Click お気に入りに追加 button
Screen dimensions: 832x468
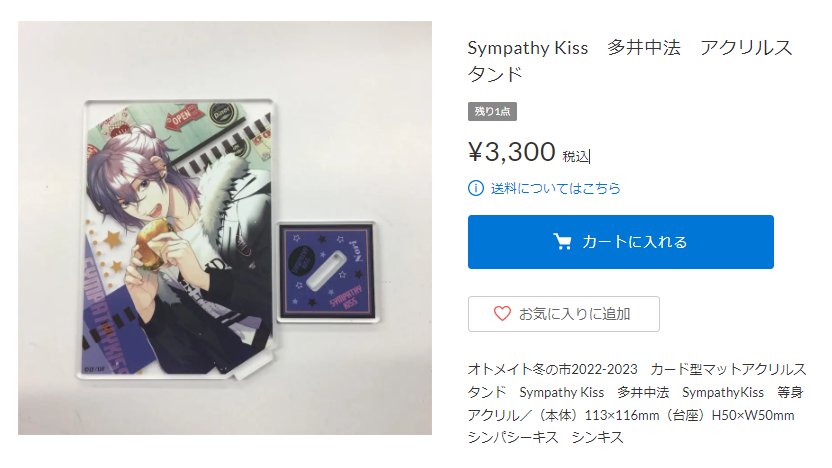(564, 314)
